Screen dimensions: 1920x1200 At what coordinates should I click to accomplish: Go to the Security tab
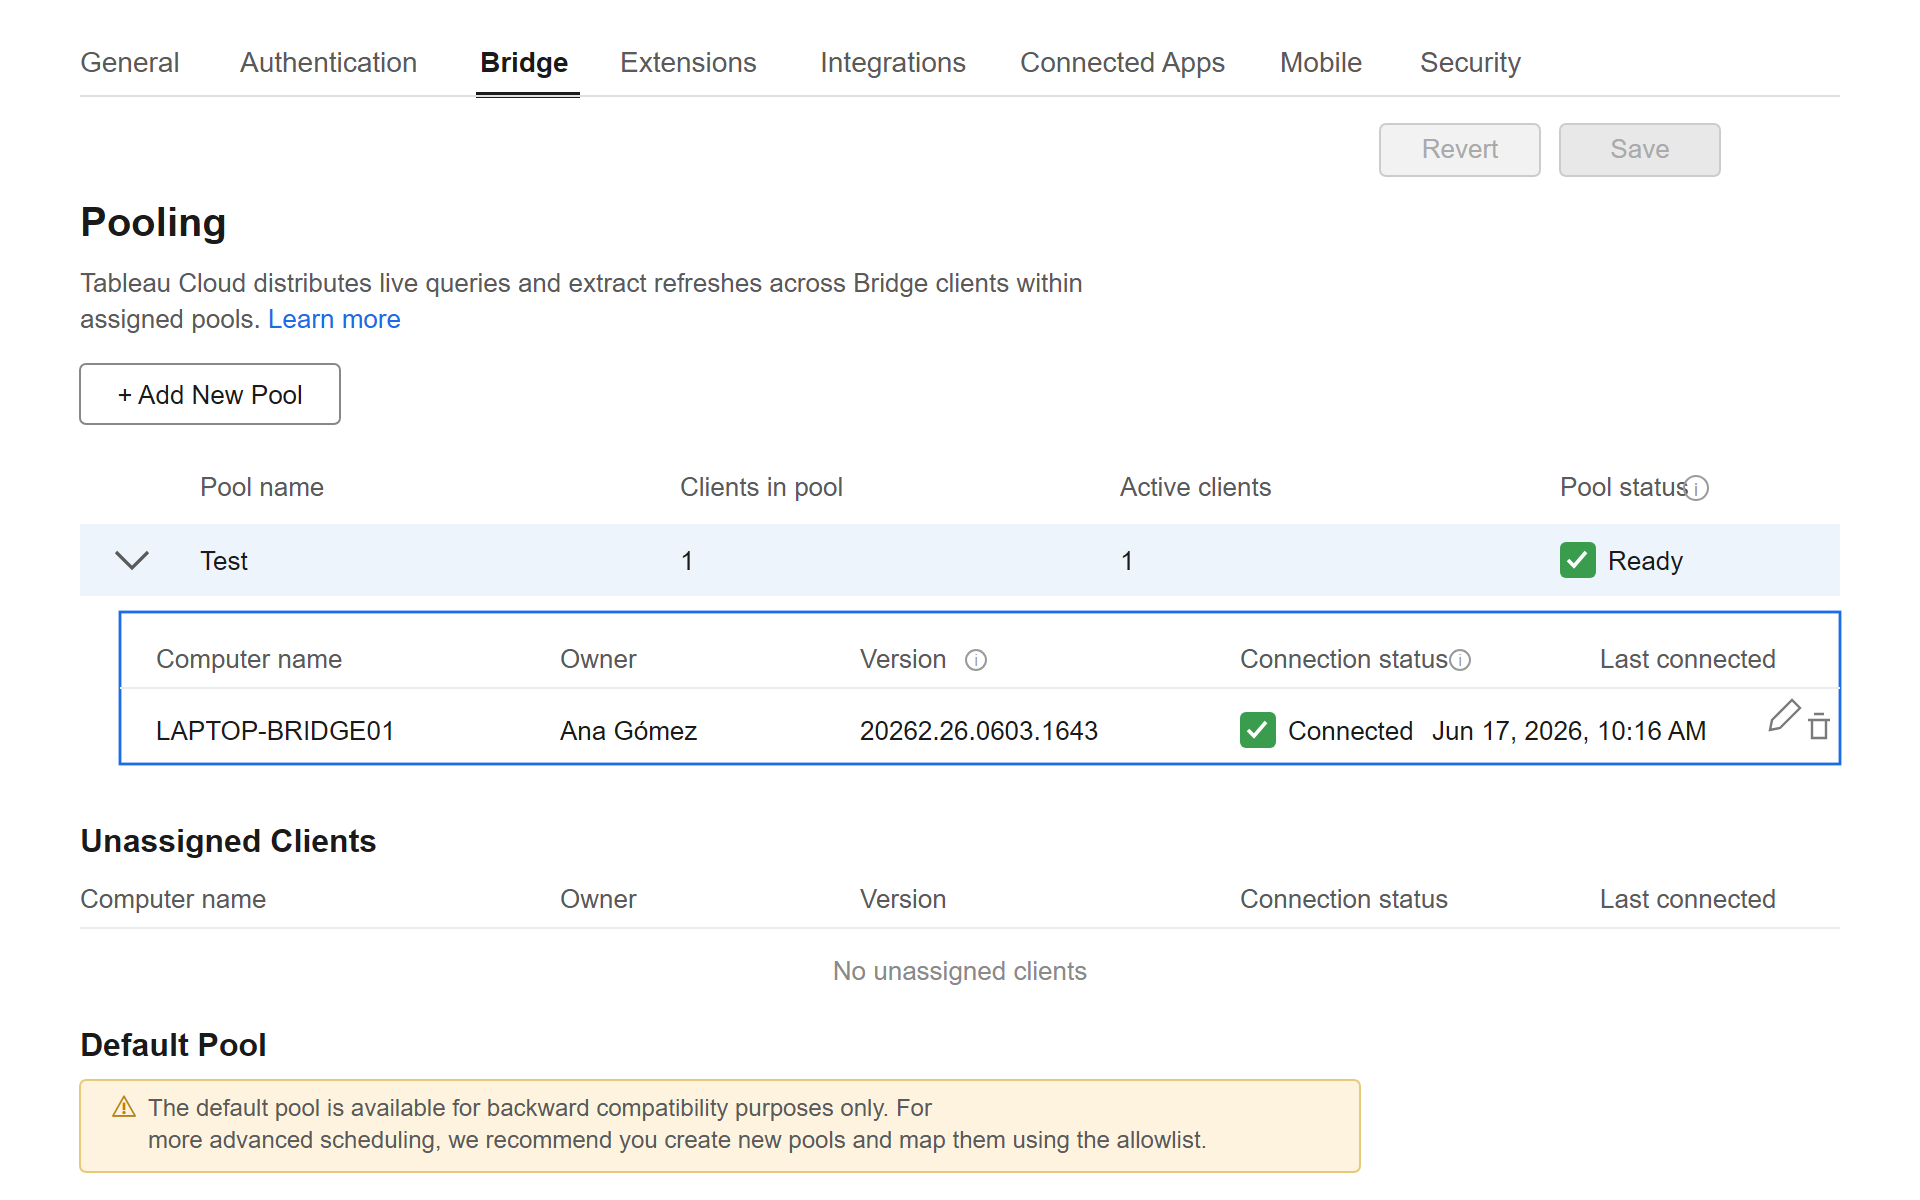coord(1470,62)
